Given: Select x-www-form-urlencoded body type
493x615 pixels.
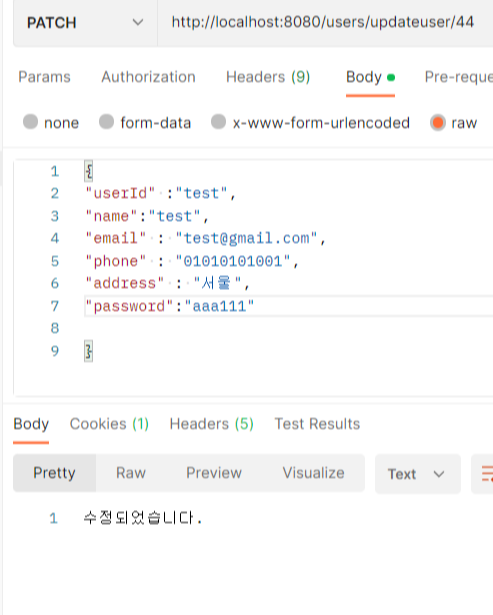Looking at the screenshot, I should point(310,123).
